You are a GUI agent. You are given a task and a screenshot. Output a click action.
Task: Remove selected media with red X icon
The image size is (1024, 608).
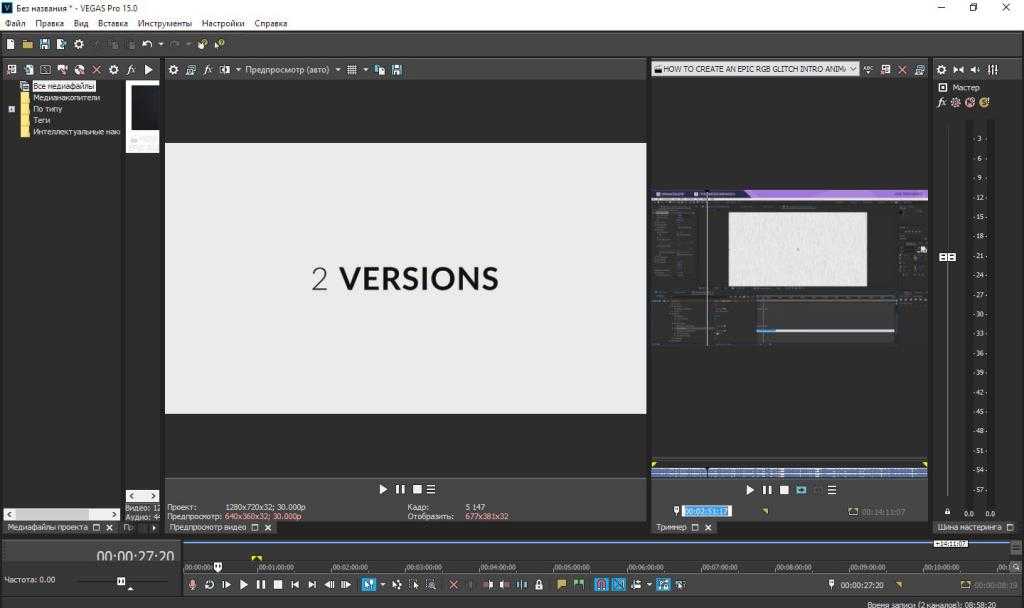click(x=97, y=70)
